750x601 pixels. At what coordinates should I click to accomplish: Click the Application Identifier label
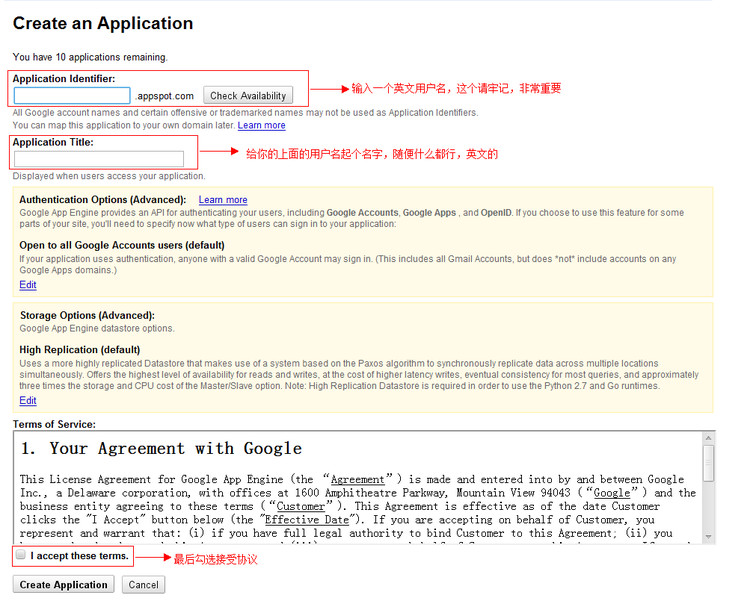coord(64,78)
